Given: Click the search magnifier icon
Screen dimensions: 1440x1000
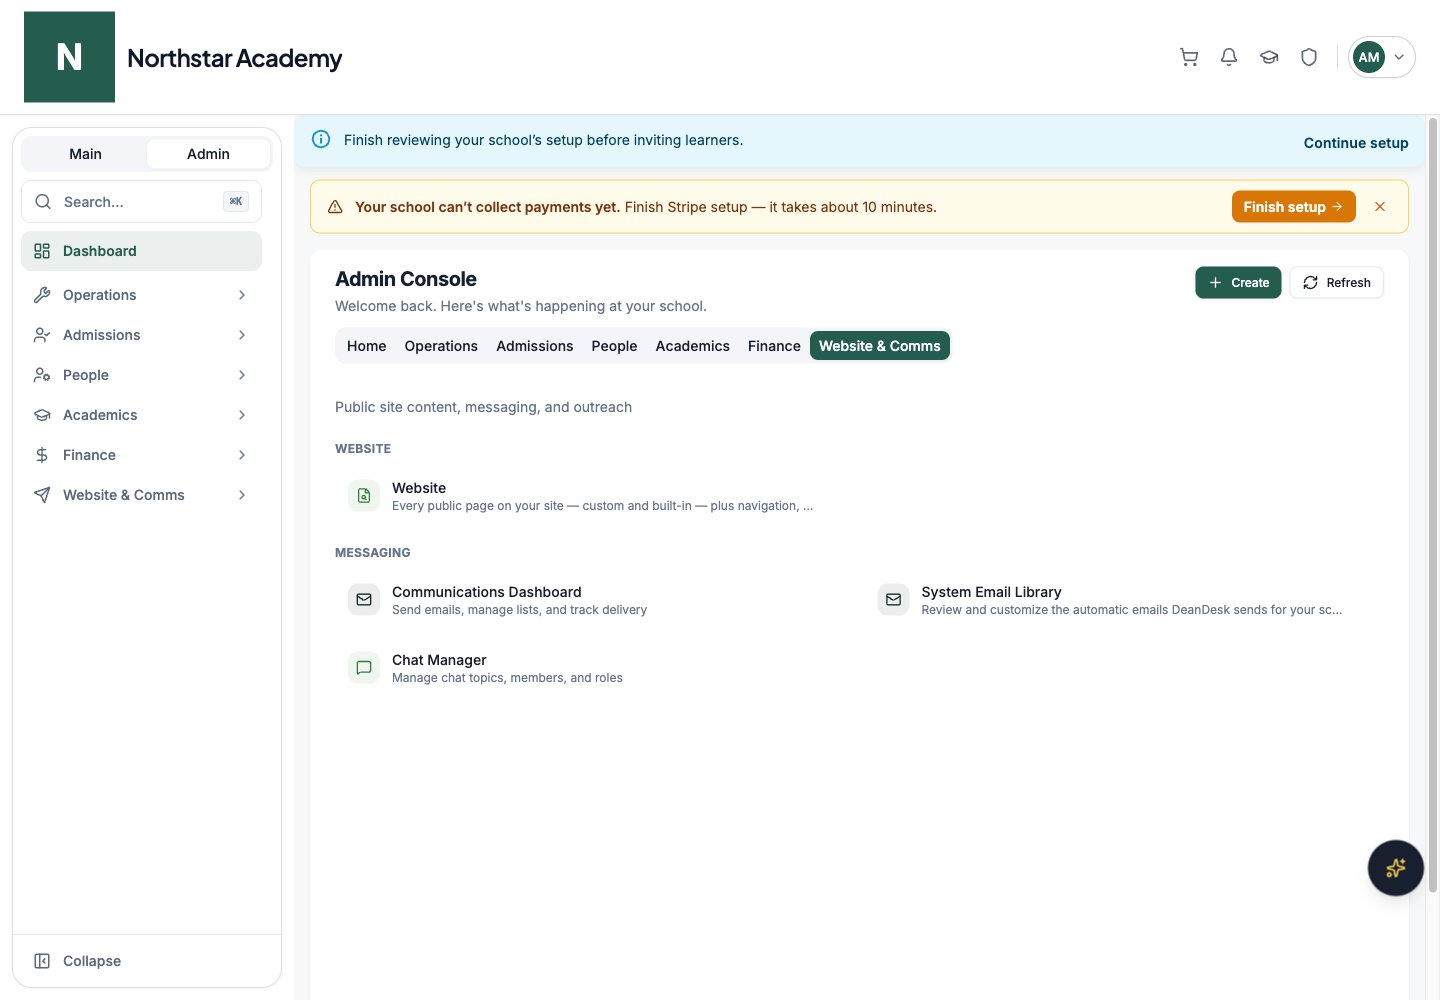Looking at the screenshot, I should pyautogui.click(x=43, y=202).
